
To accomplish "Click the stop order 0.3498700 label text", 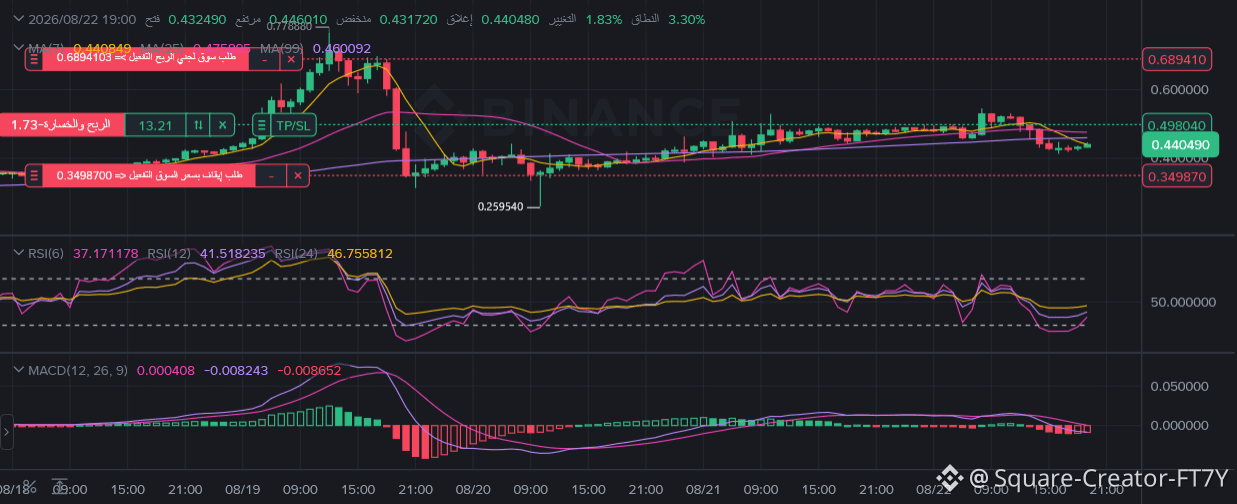I will pos(150,176).
